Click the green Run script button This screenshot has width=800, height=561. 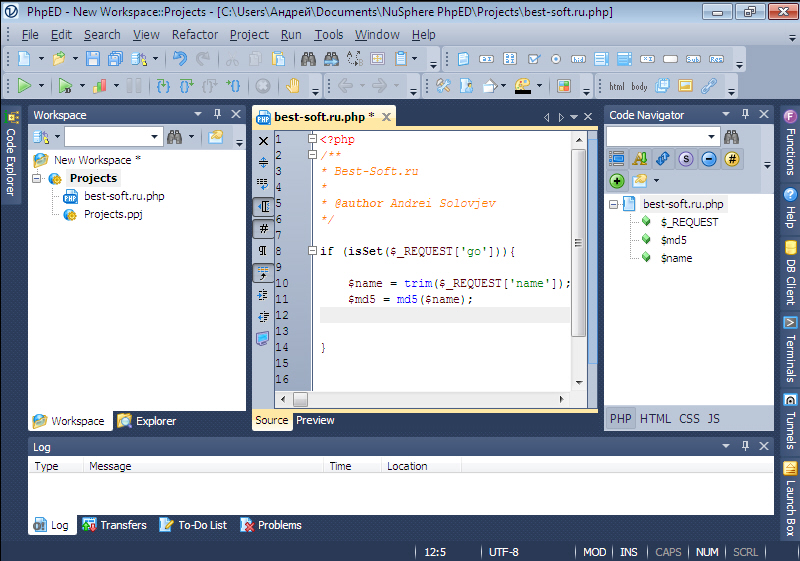(x=23, y=86)
